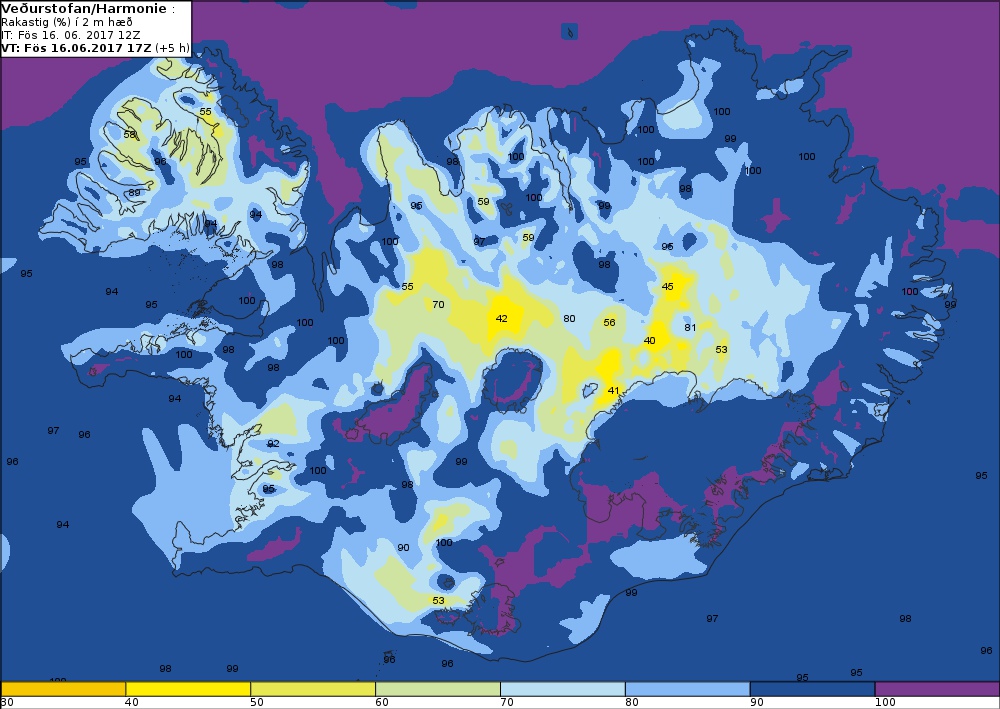Click the map value '70' beside the 55

tap(438, 304)
